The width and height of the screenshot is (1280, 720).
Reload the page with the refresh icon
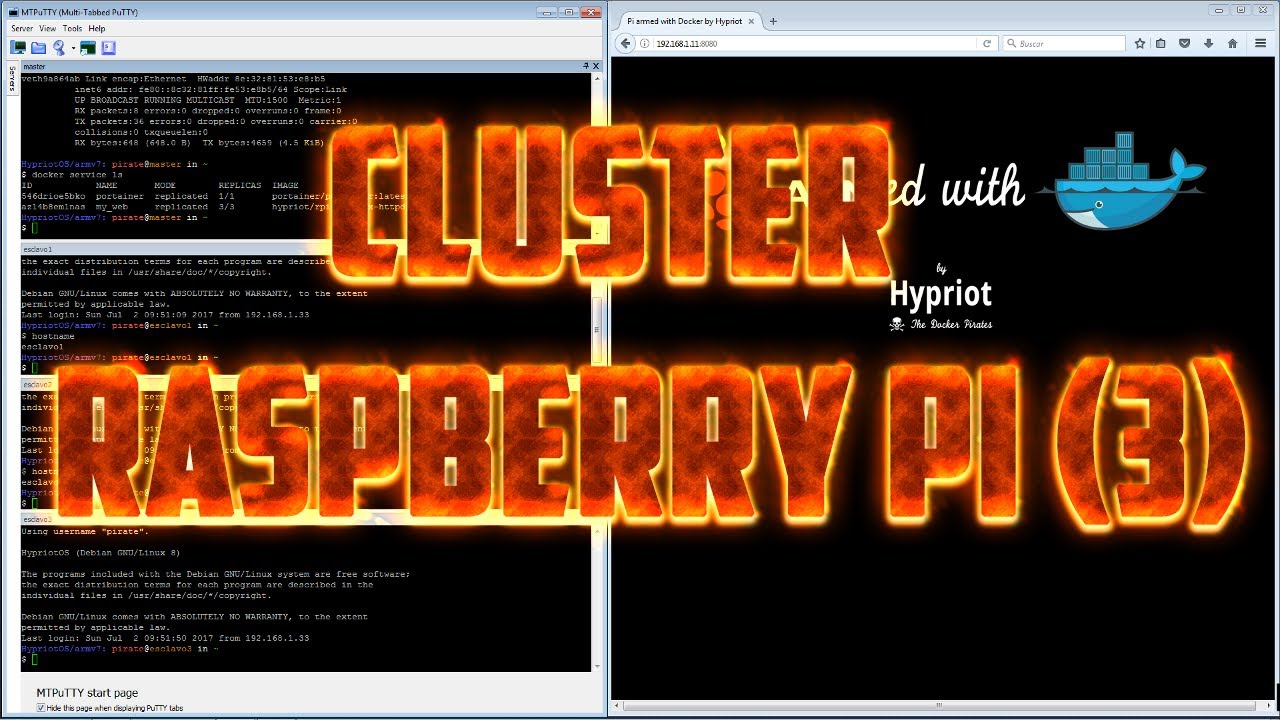(987, 44)
